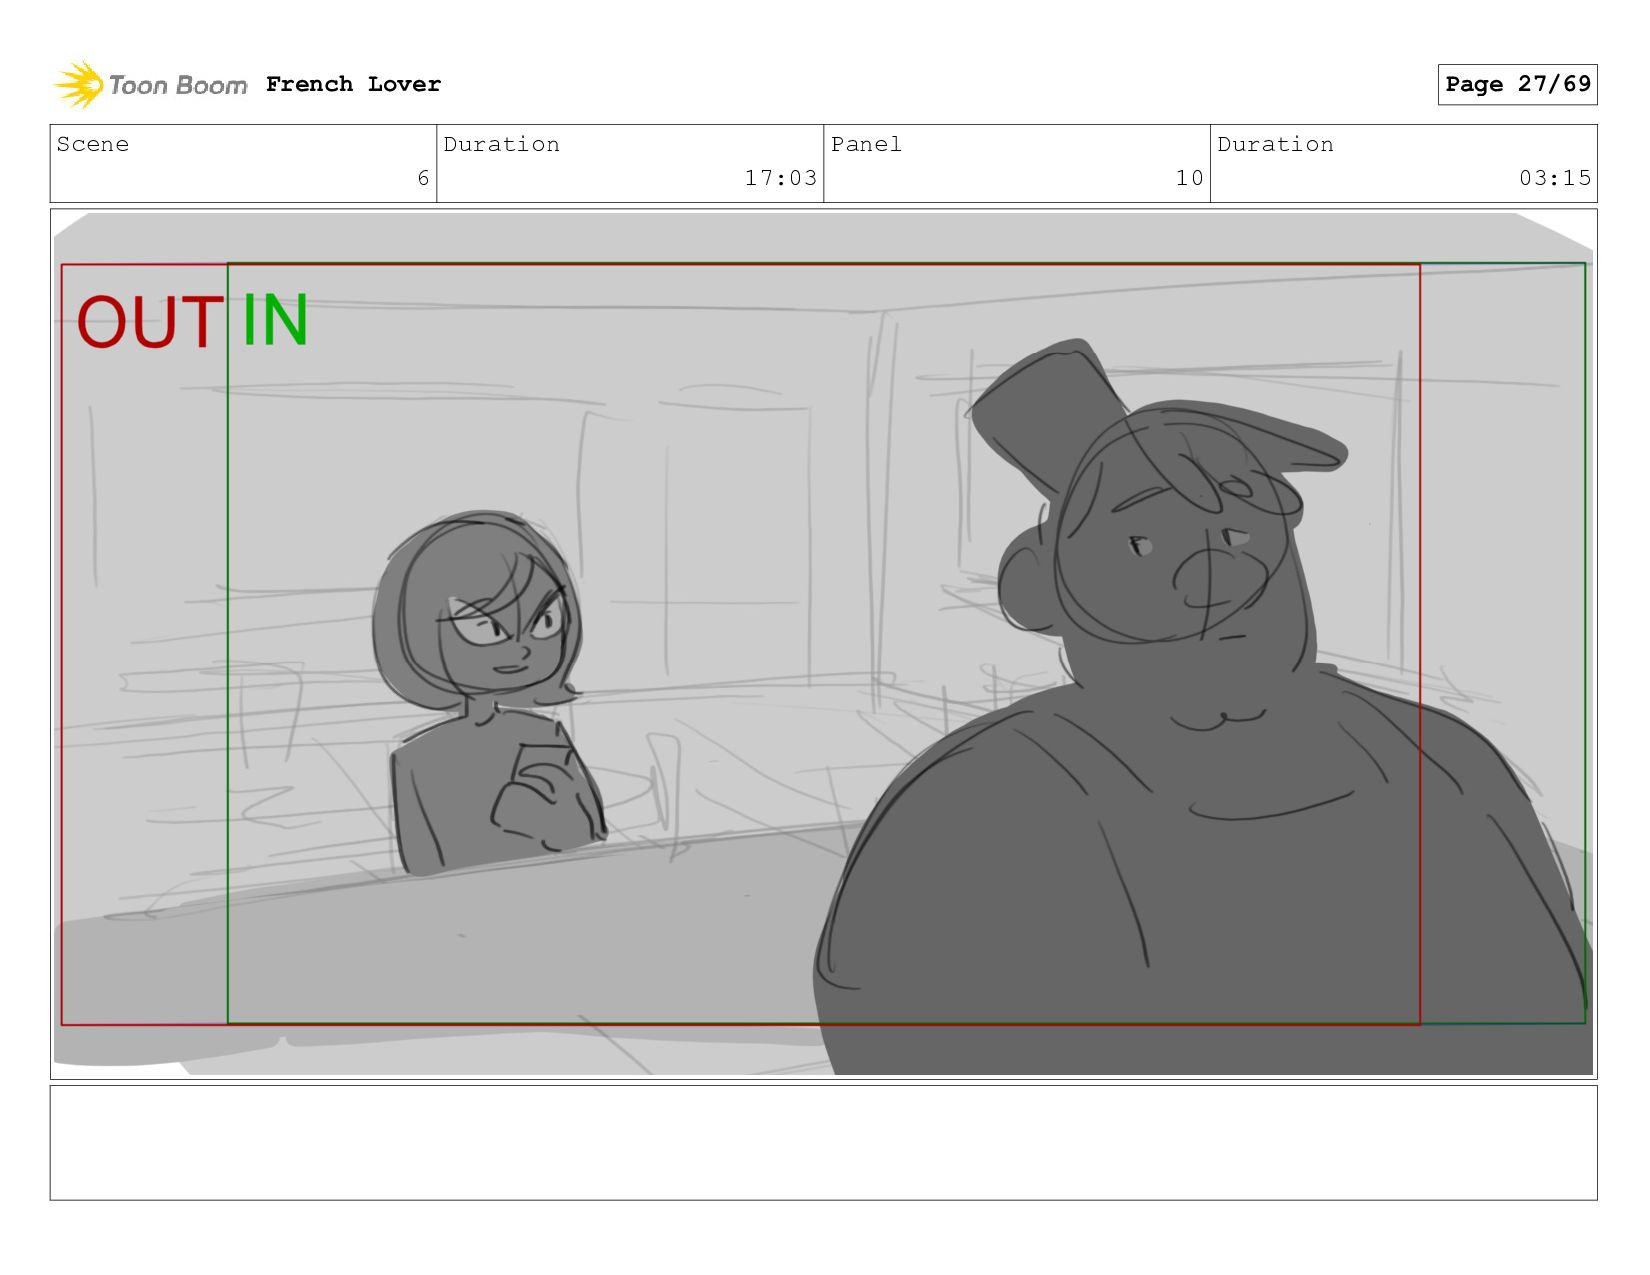Select panel number value '10'
This screenshot has width=1650, height=1275.
(x=1189, y=178)
